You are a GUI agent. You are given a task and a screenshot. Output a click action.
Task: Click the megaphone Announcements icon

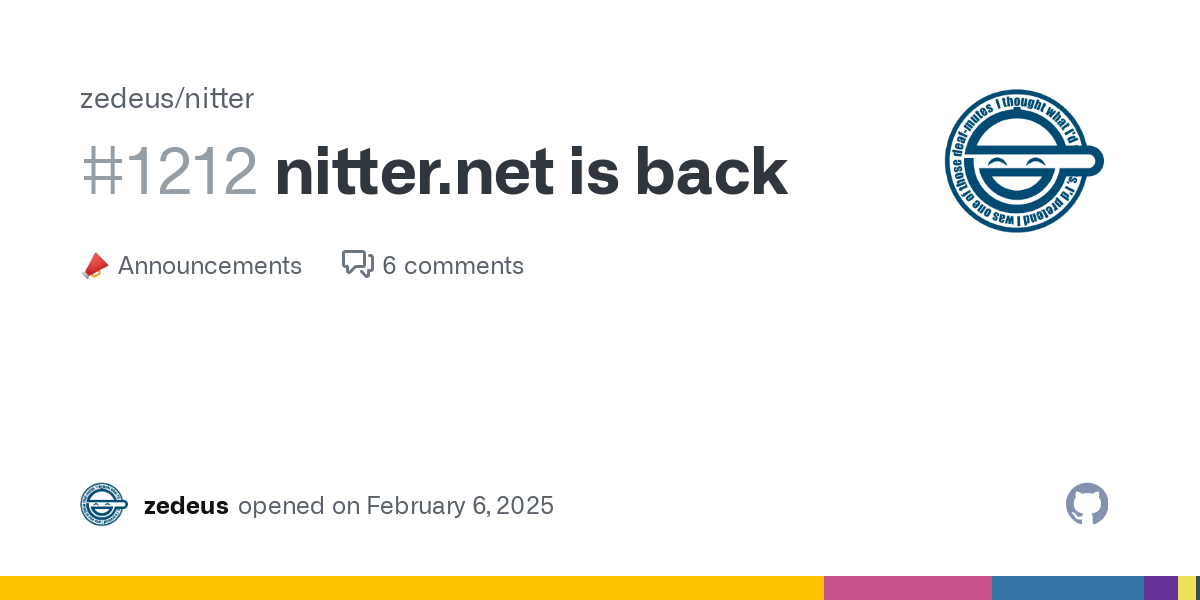tap(95, 266)
